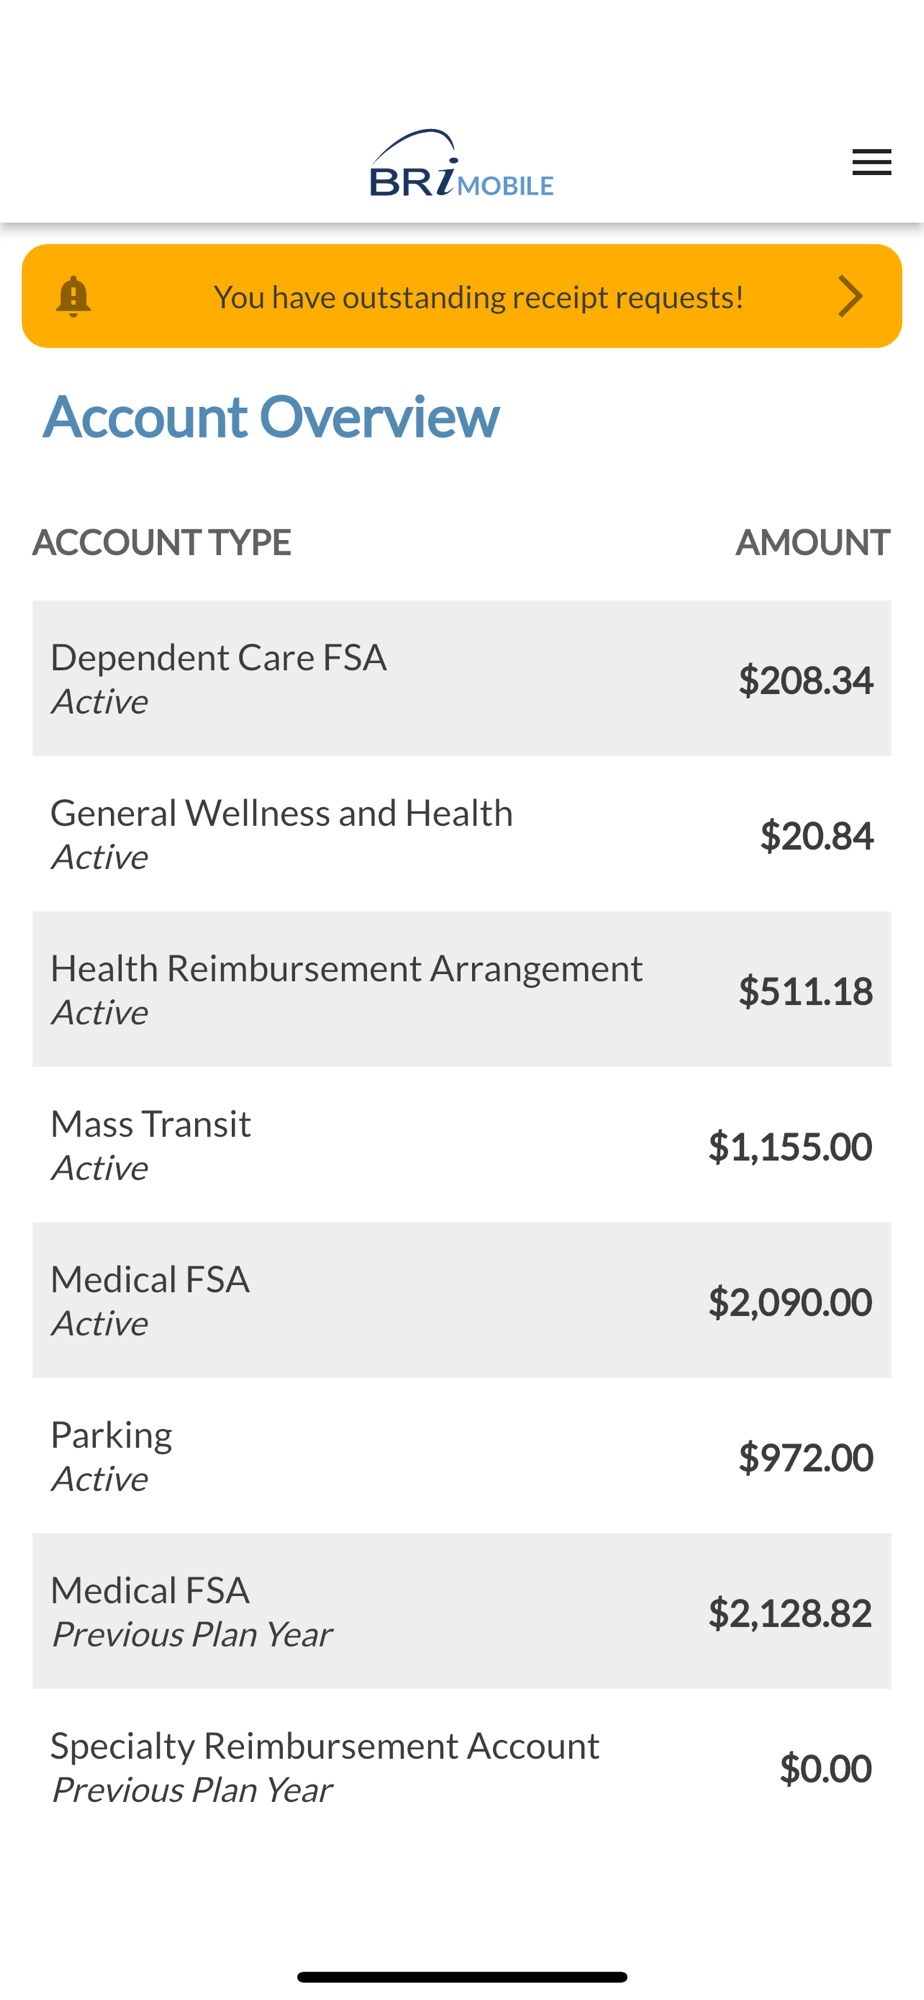Click the ACCOUNT TYPE column header
This screenshot has height=2000, width=924.
tap(162, 542)
